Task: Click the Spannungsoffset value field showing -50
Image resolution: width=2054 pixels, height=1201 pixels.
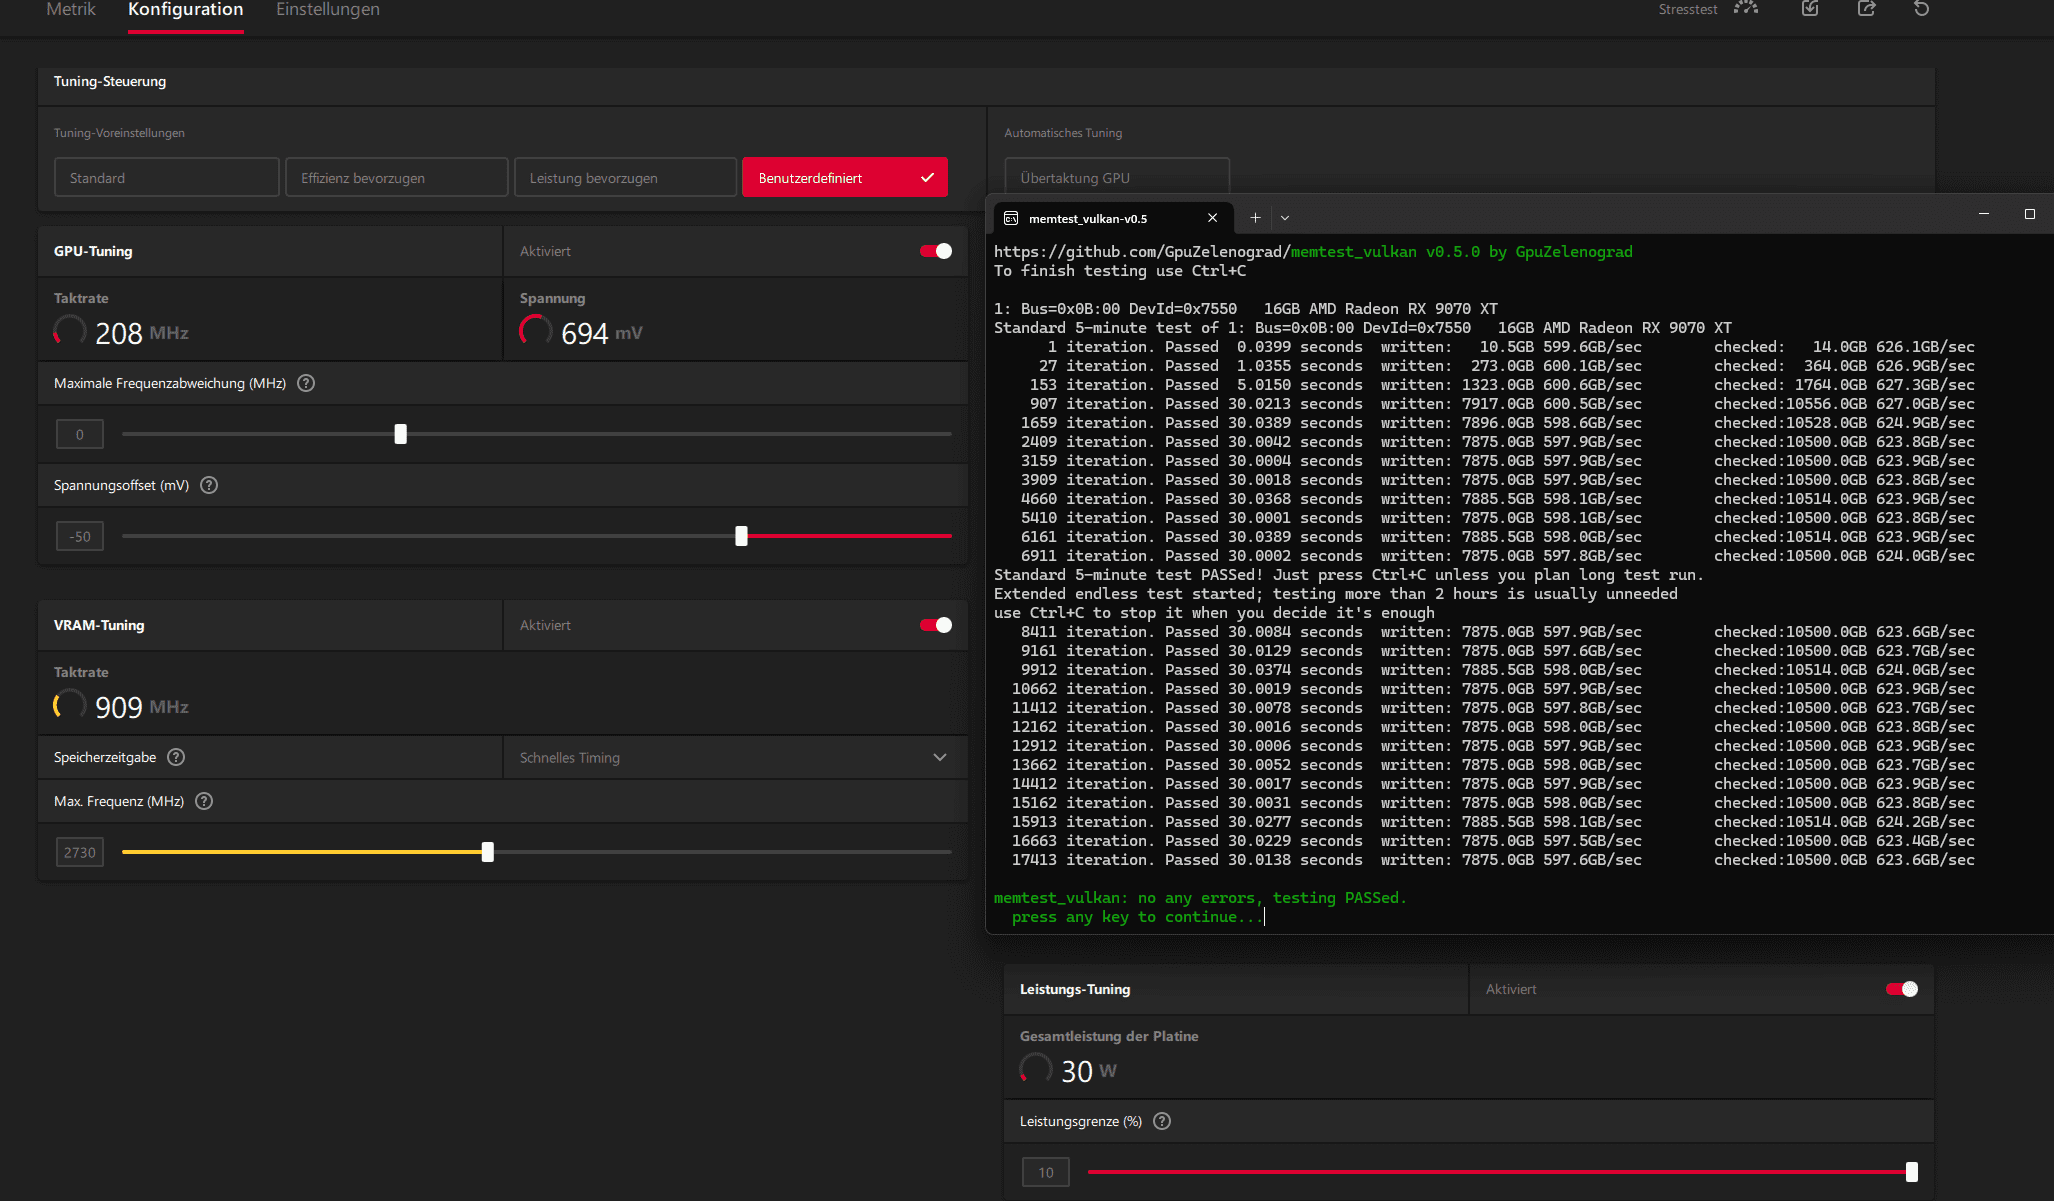Action: coord(80,536)
